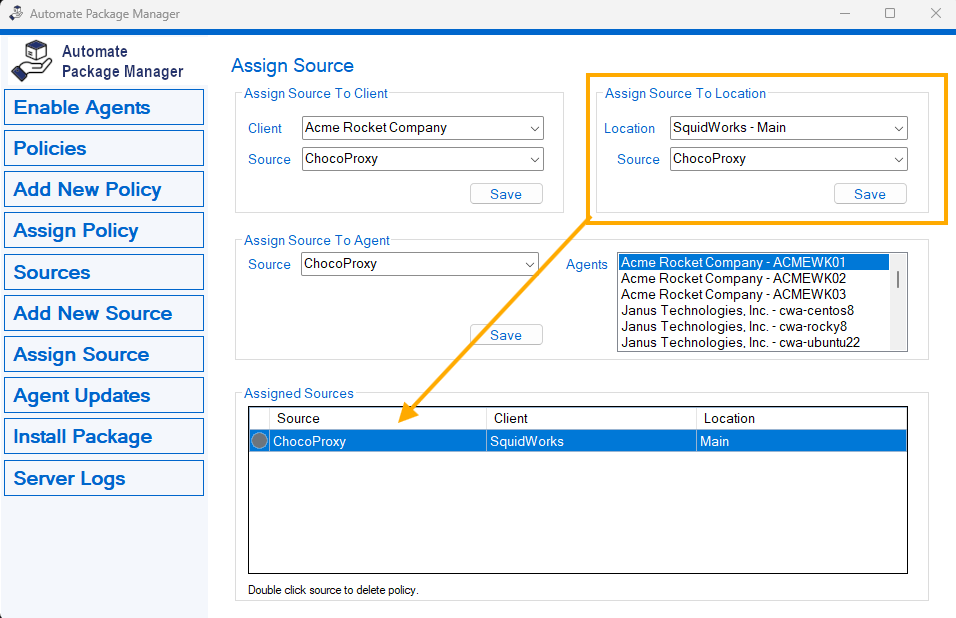Image resolution: width=956 pixels, height=618 pixels.
Task: Go to the Policies section
Action: tap(104, 148)
